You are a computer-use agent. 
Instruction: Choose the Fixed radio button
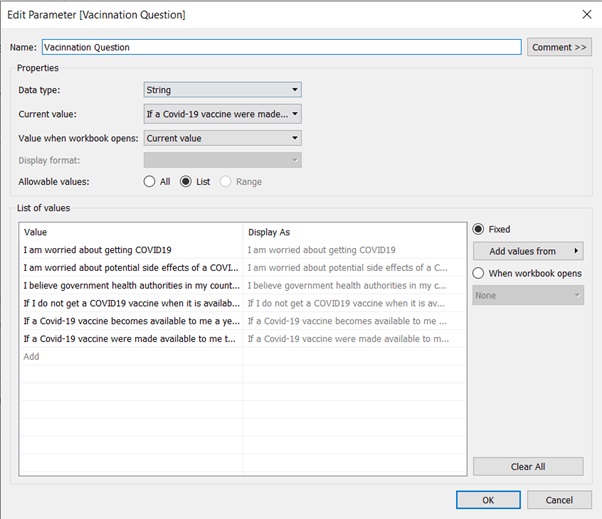pyautogui.click(x=478, y=229)
